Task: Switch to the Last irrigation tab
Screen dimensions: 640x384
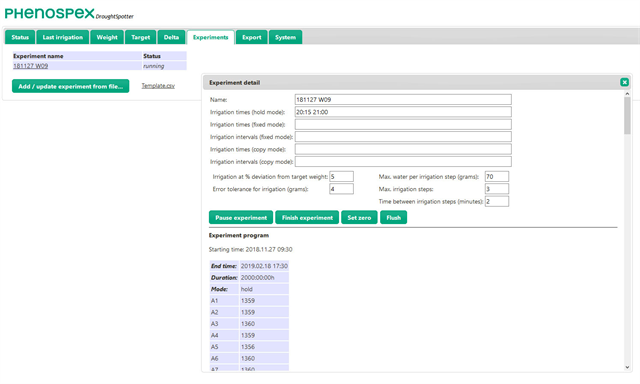Action: 62,37
